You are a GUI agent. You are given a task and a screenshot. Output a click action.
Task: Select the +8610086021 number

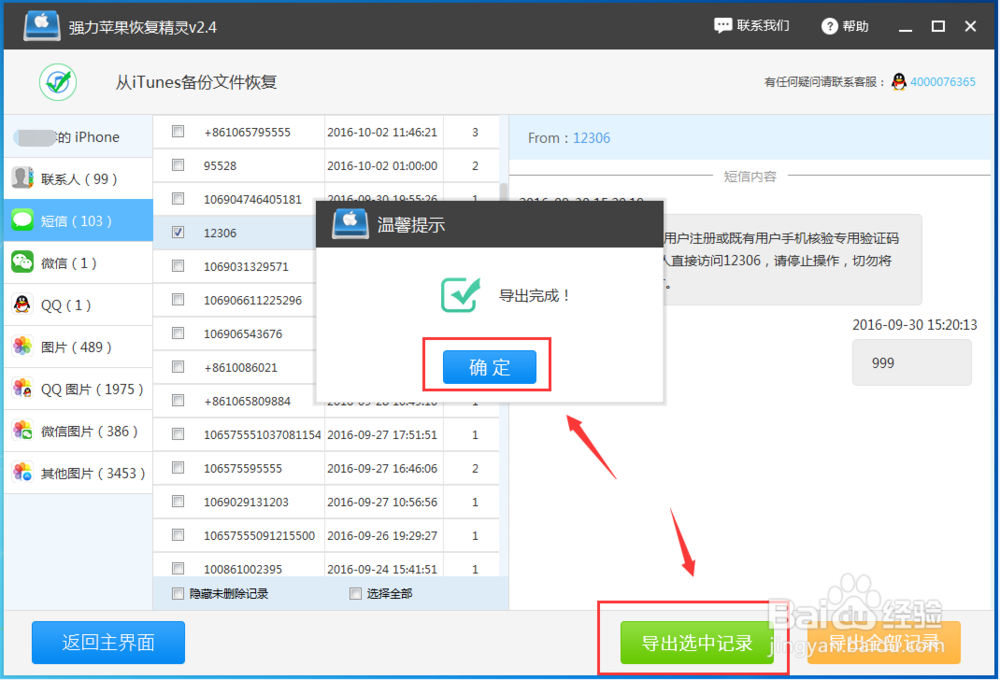240,367
